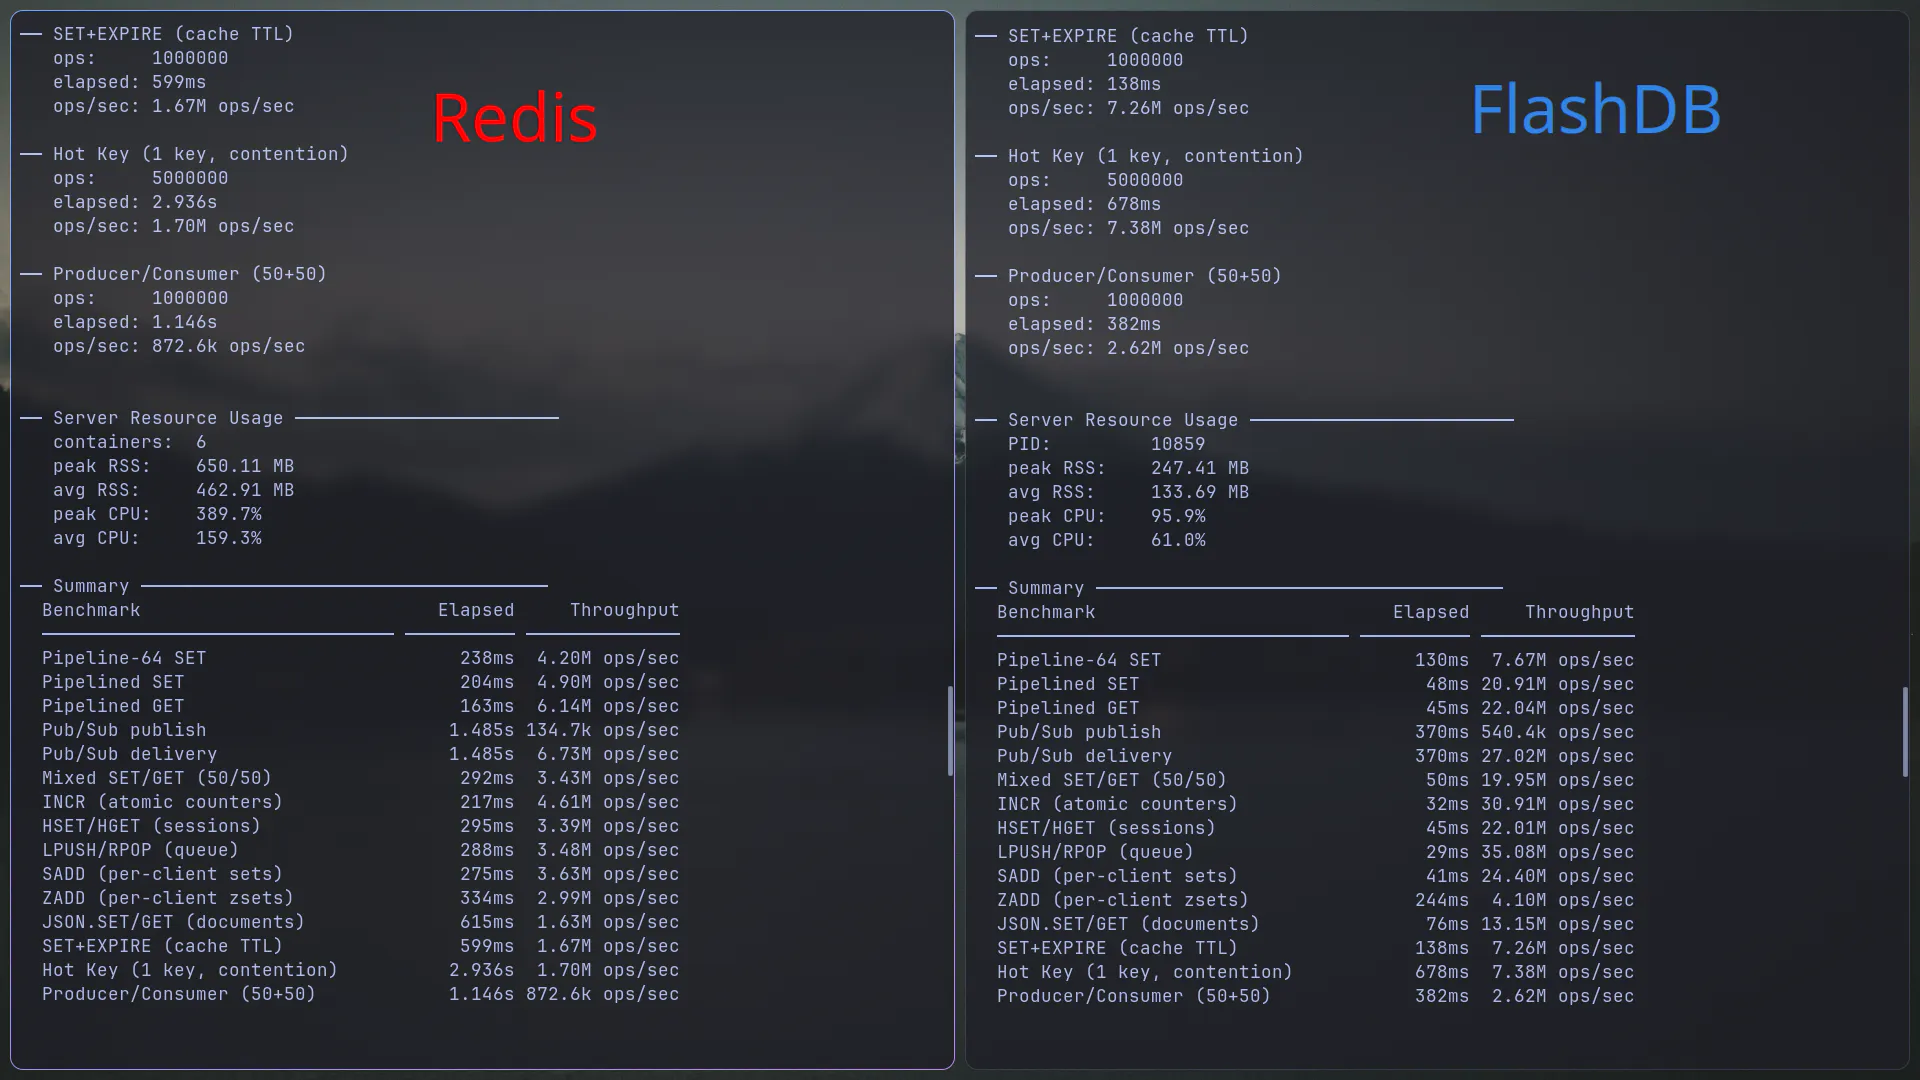Click FlashDB '244ms' ZADD elapsed value
1920x1080 pixels.
click(x=1442, y=900)
